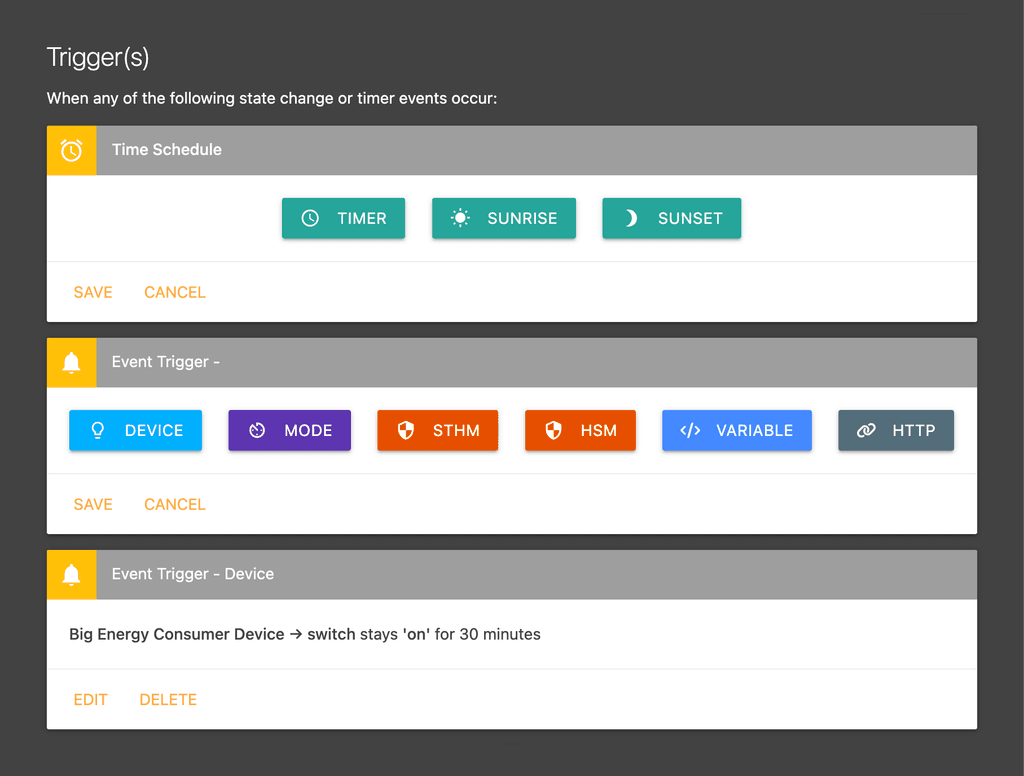Viewport: 1024px width, 776px height.
Task: Click the link icon on the HTTP button
Action: [x=864, y=430]
